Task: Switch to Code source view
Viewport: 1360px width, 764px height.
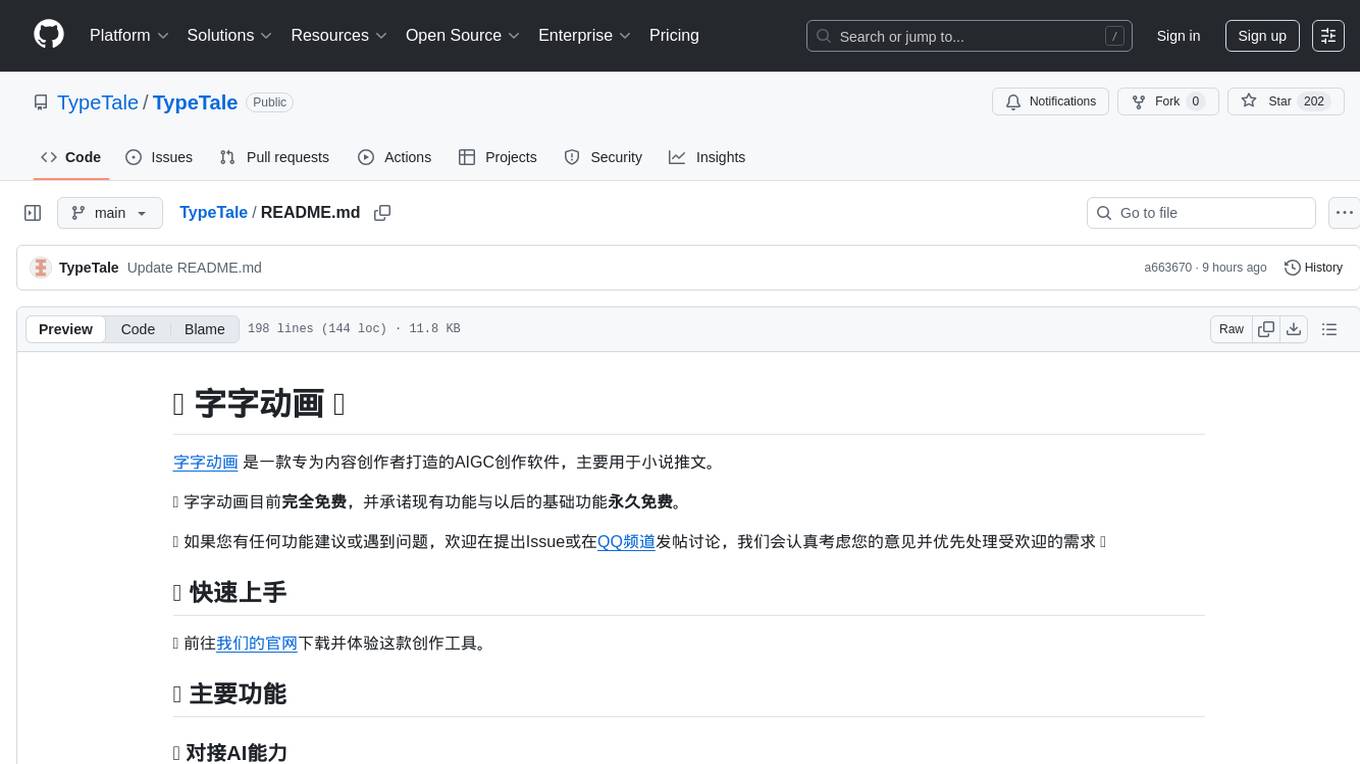Action: click(138, 329)
